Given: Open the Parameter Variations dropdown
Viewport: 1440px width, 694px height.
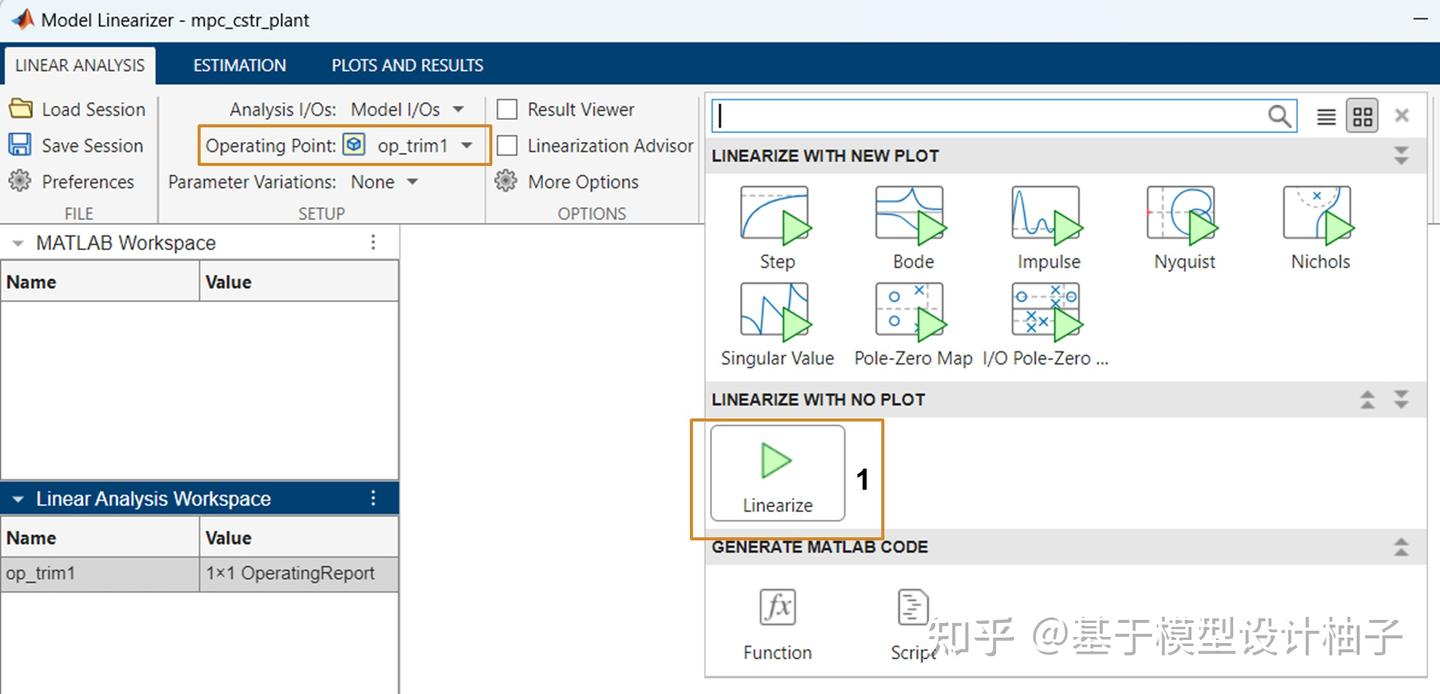Looking at the screenshot, I should [412, 181].
